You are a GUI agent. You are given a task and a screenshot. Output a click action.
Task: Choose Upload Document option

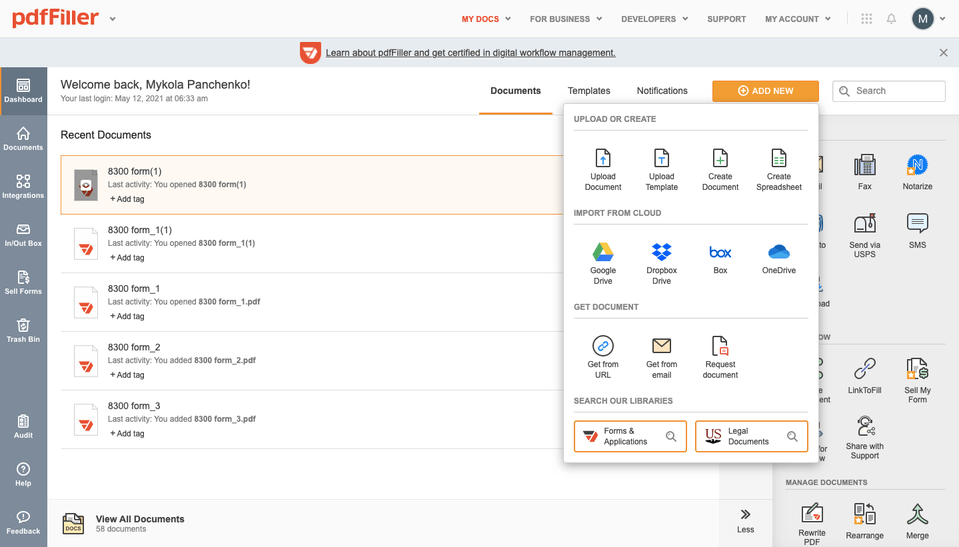click(603, 169)
